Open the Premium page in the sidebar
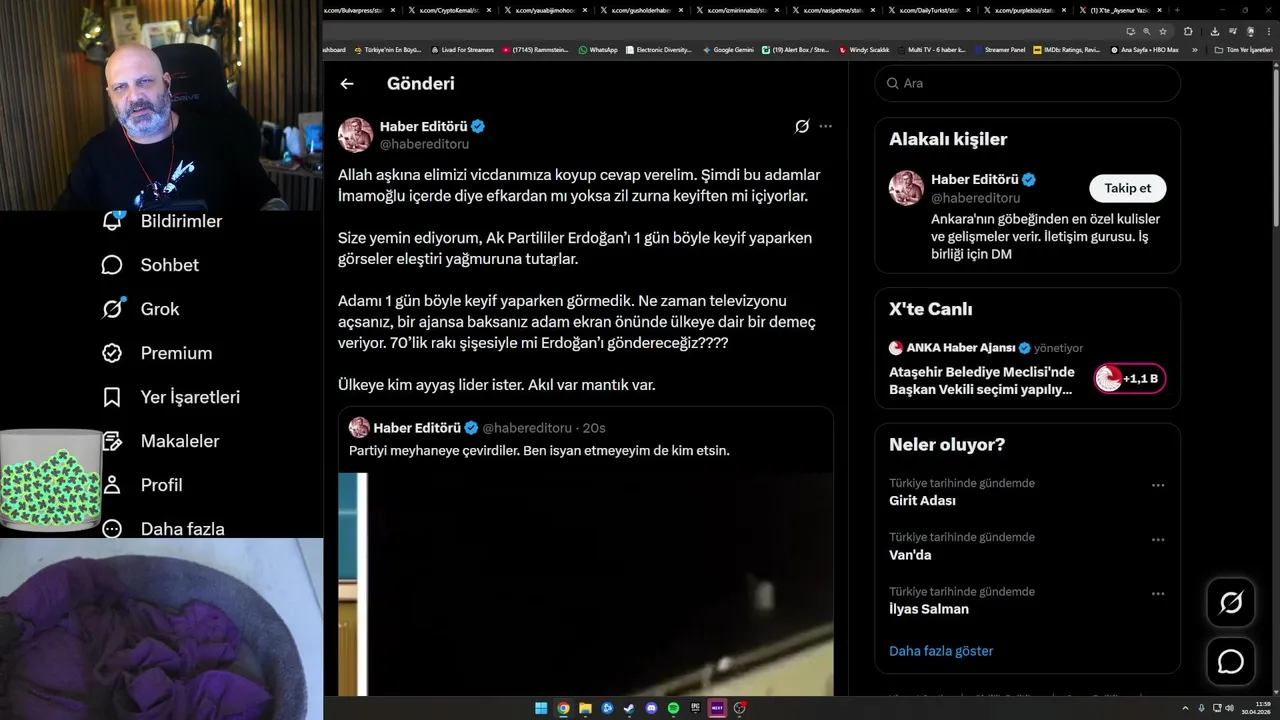 pyautogui.click(x=157, y=353)
